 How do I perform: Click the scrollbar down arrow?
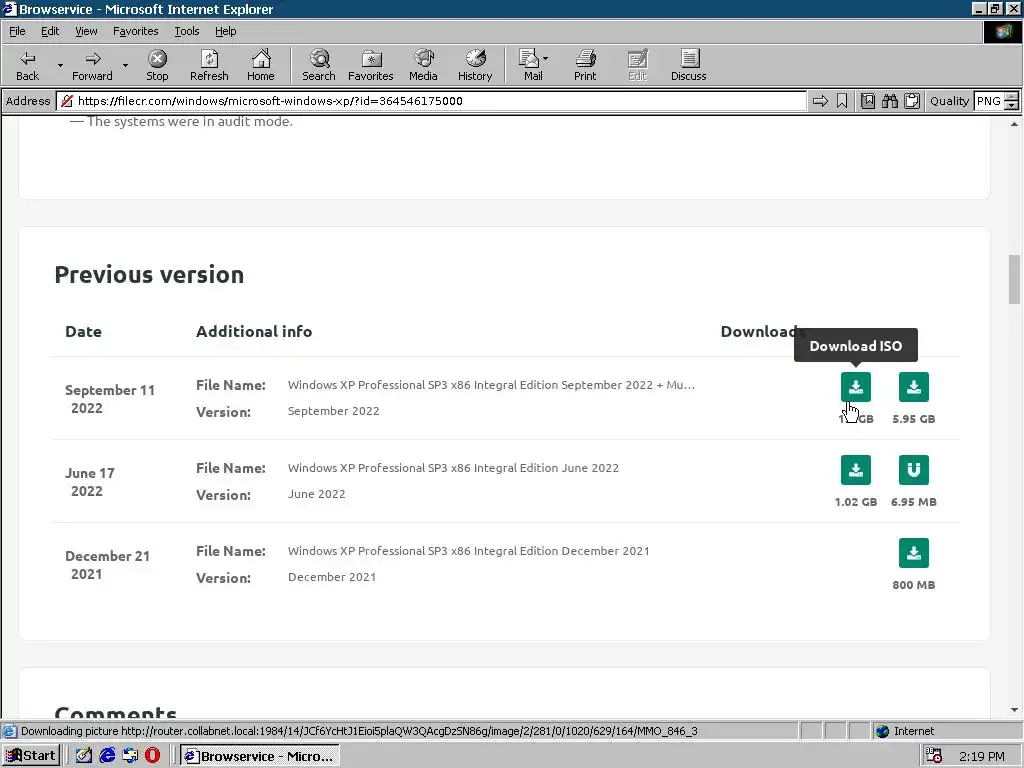pos(1014,710)
